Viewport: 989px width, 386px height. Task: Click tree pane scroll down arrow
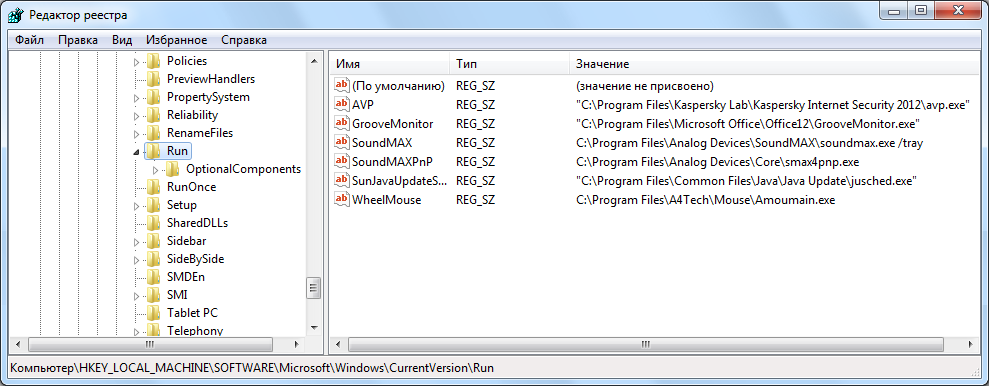pyautogui.click(x=313, y=328)
